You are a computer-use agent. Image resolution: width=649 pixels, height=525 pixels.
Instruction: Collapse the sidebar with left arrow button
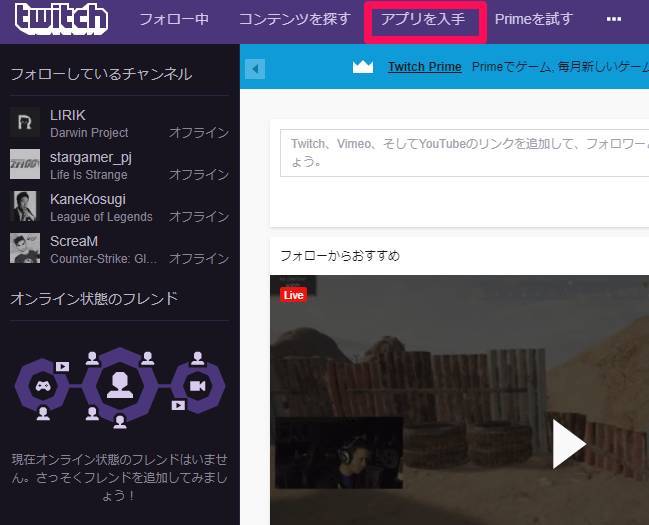point(255,69)
